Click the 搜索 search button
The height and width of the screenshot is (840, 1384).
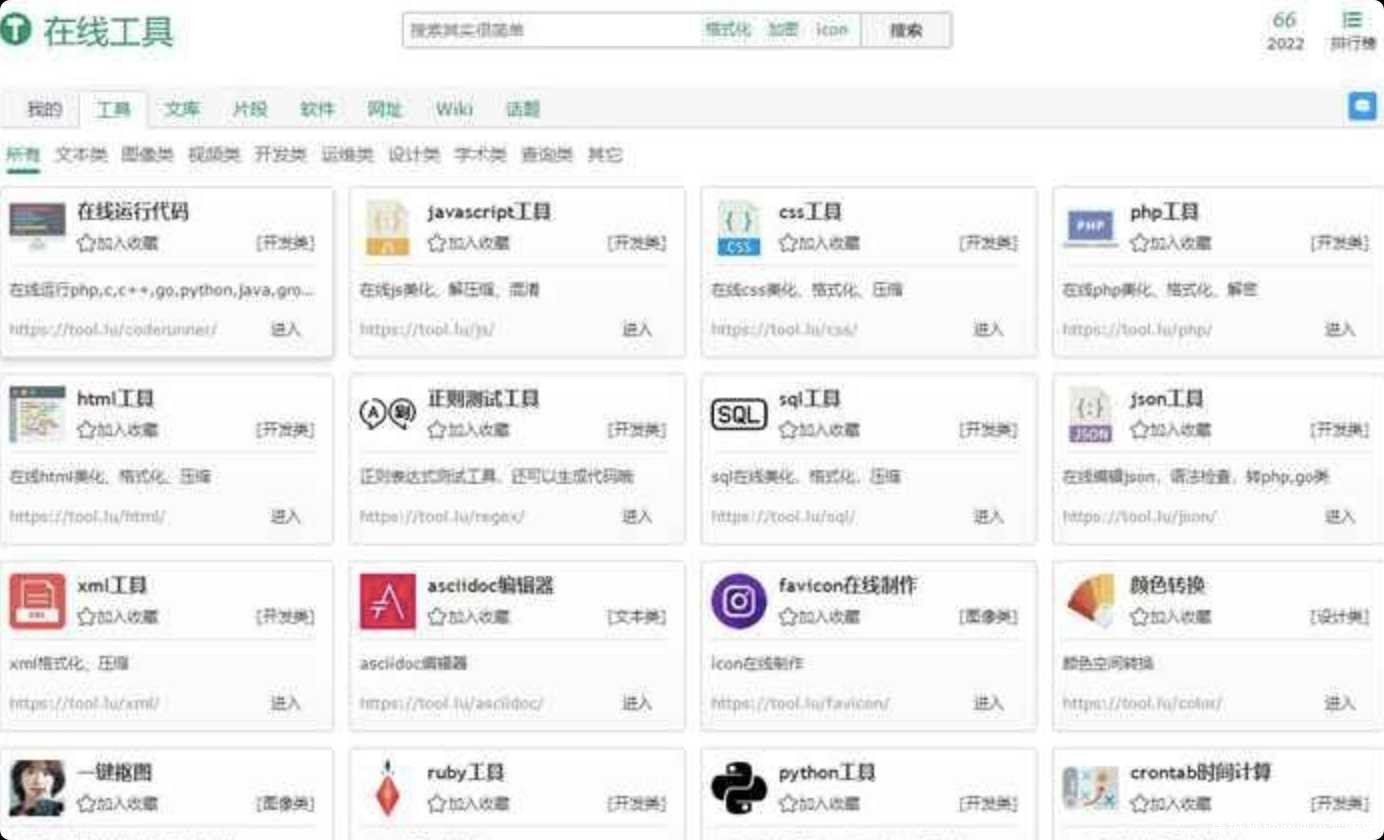pos(906,30)
